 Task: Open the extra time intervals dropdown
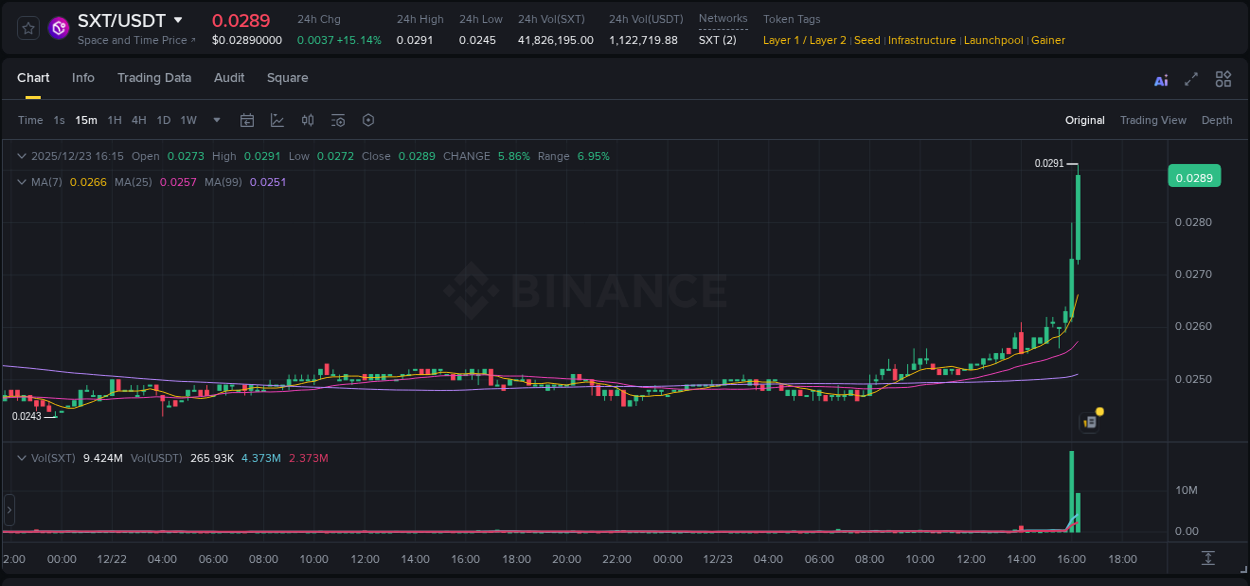(x=215, y=120)
